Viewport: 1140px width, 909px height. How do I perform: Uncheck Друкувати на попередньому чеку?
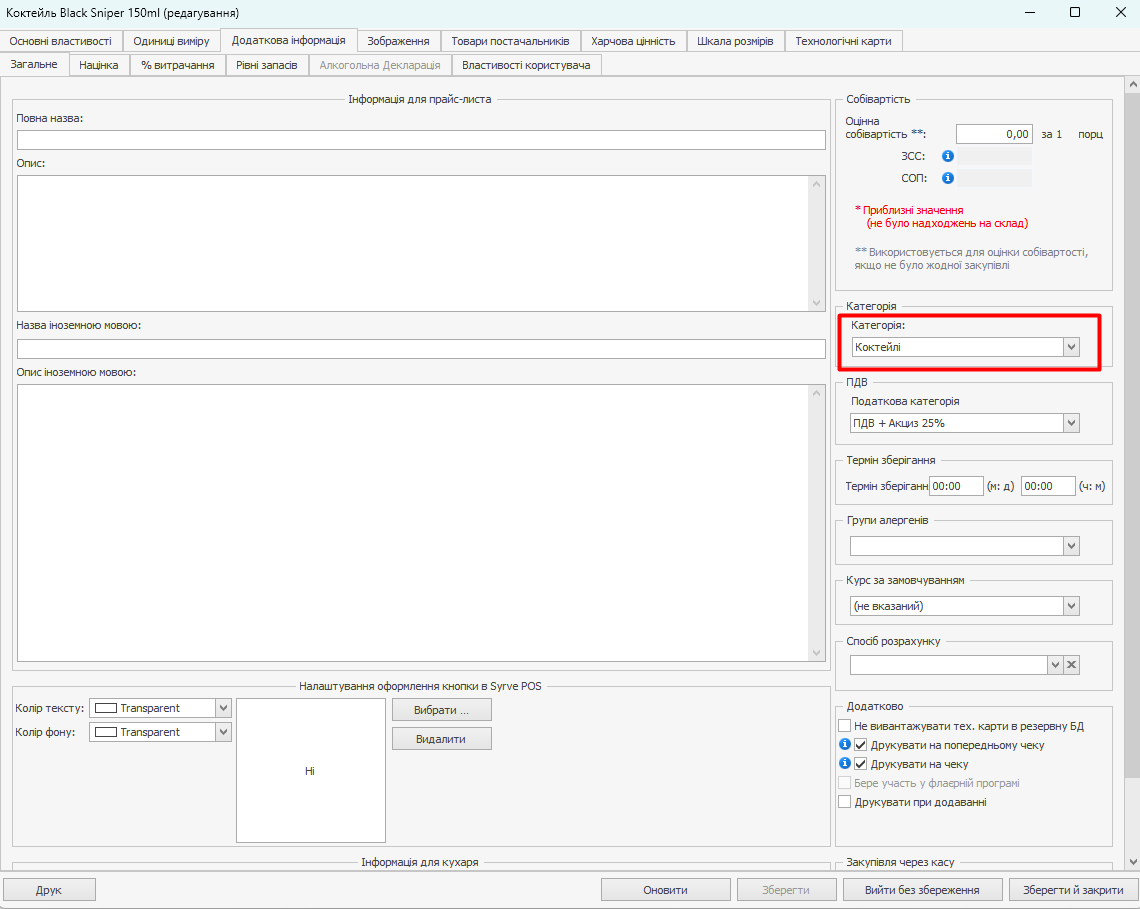click(x=860, y=745)
